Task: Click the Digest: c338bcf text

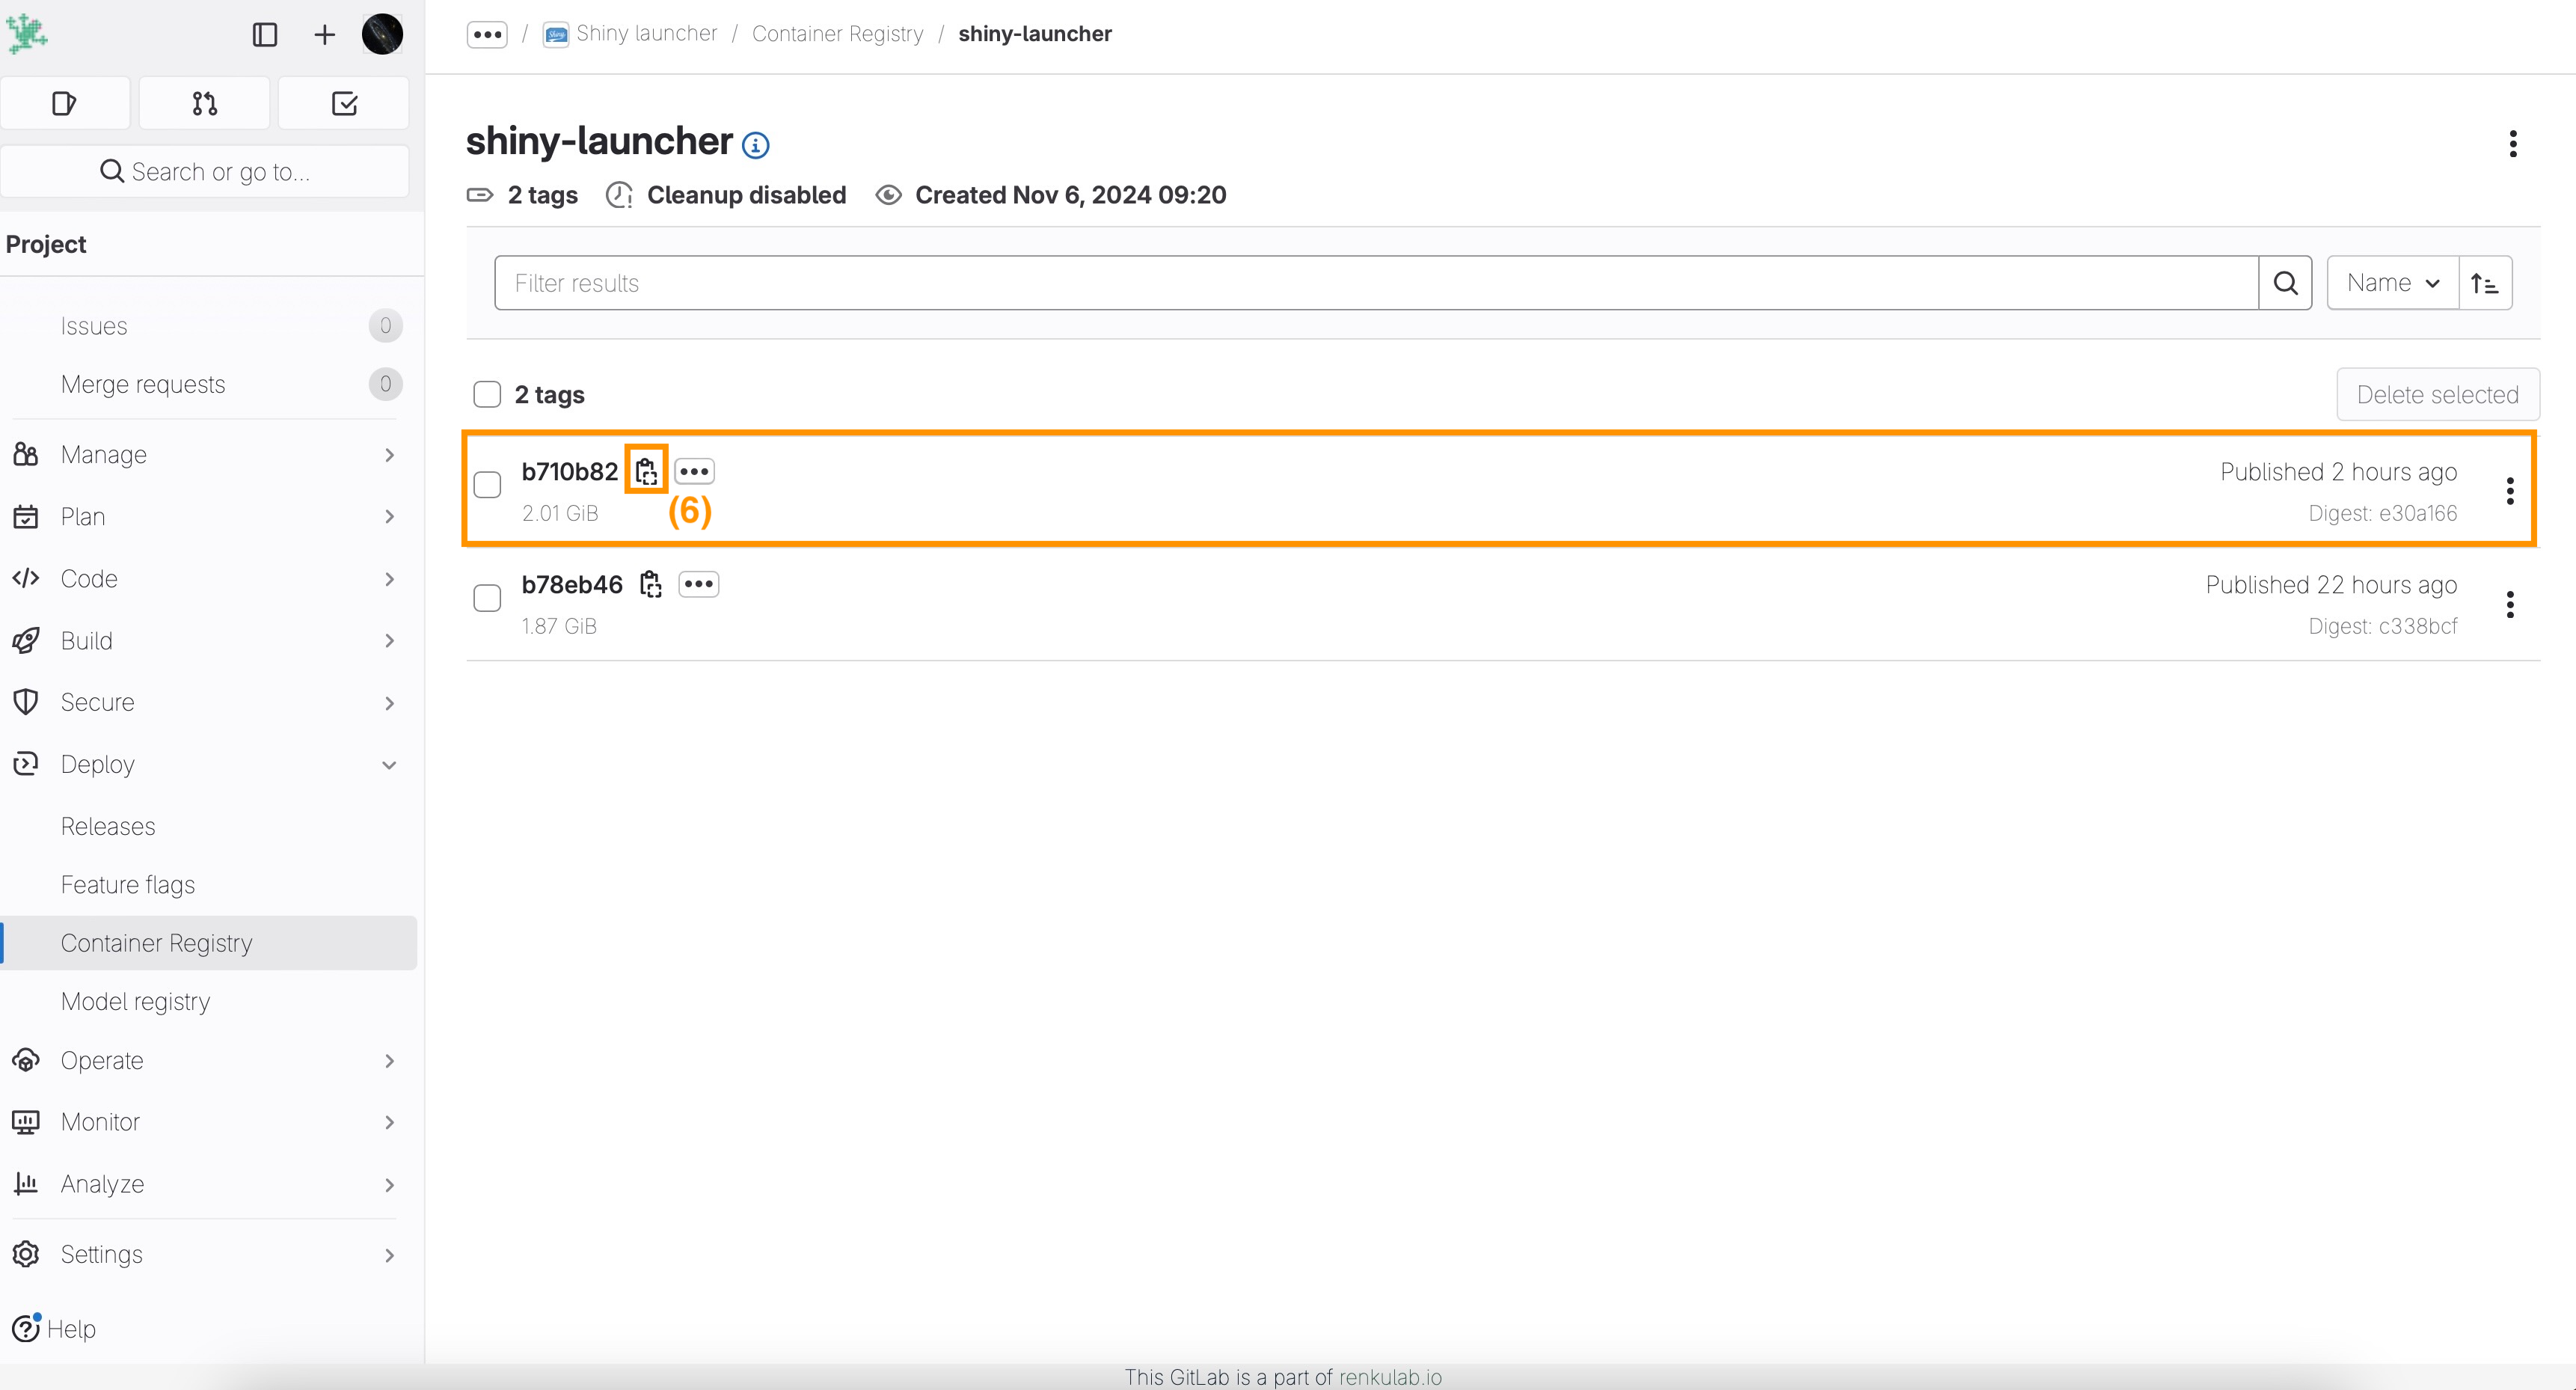Action: pyautogui.click(x=2383, y=626)
